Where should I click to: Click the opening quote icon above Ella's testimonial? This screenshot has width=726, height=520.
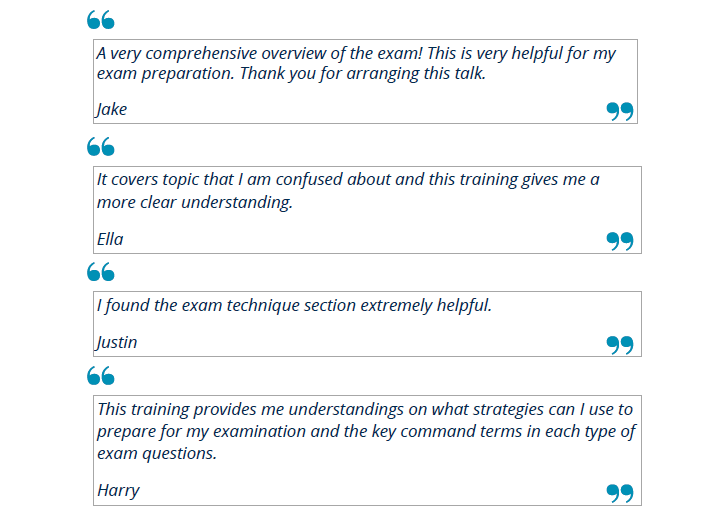[100, 147]
